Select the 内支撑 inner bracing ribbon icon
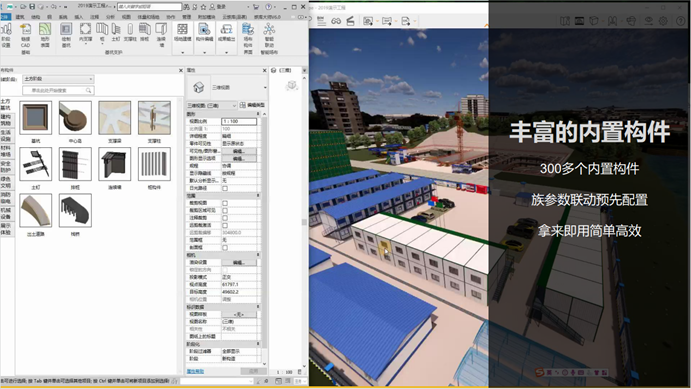Viewport: 691px width, 389px height. coord(85,29)
